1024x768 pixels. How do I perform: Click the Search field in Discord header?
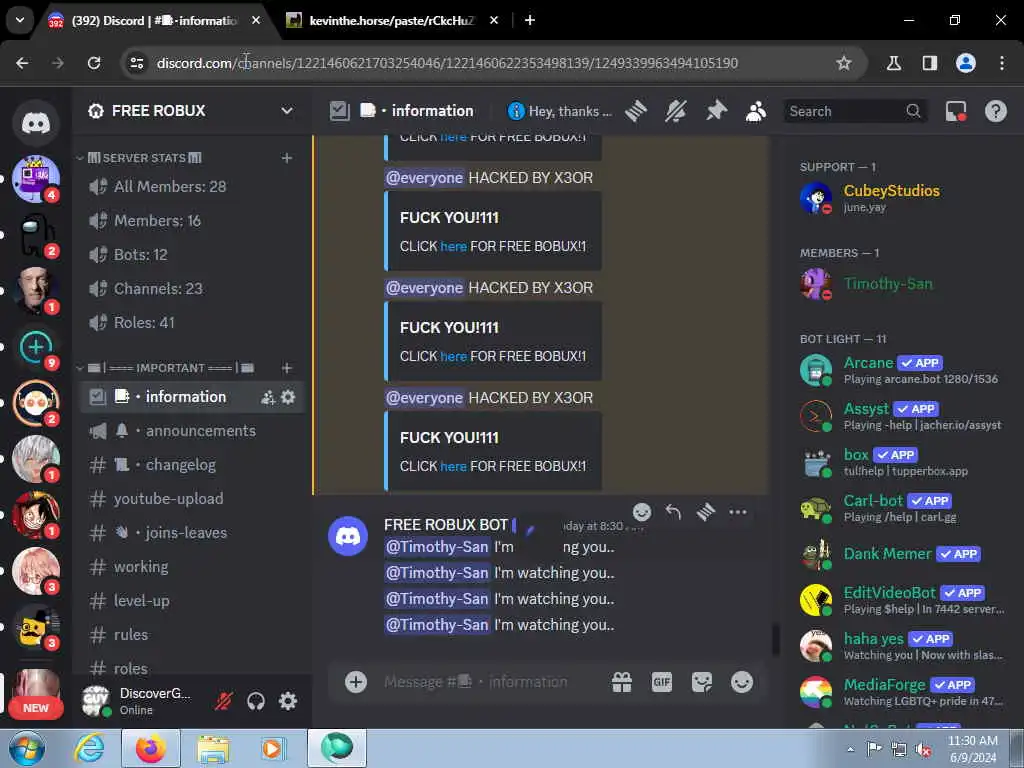[856, 111]
